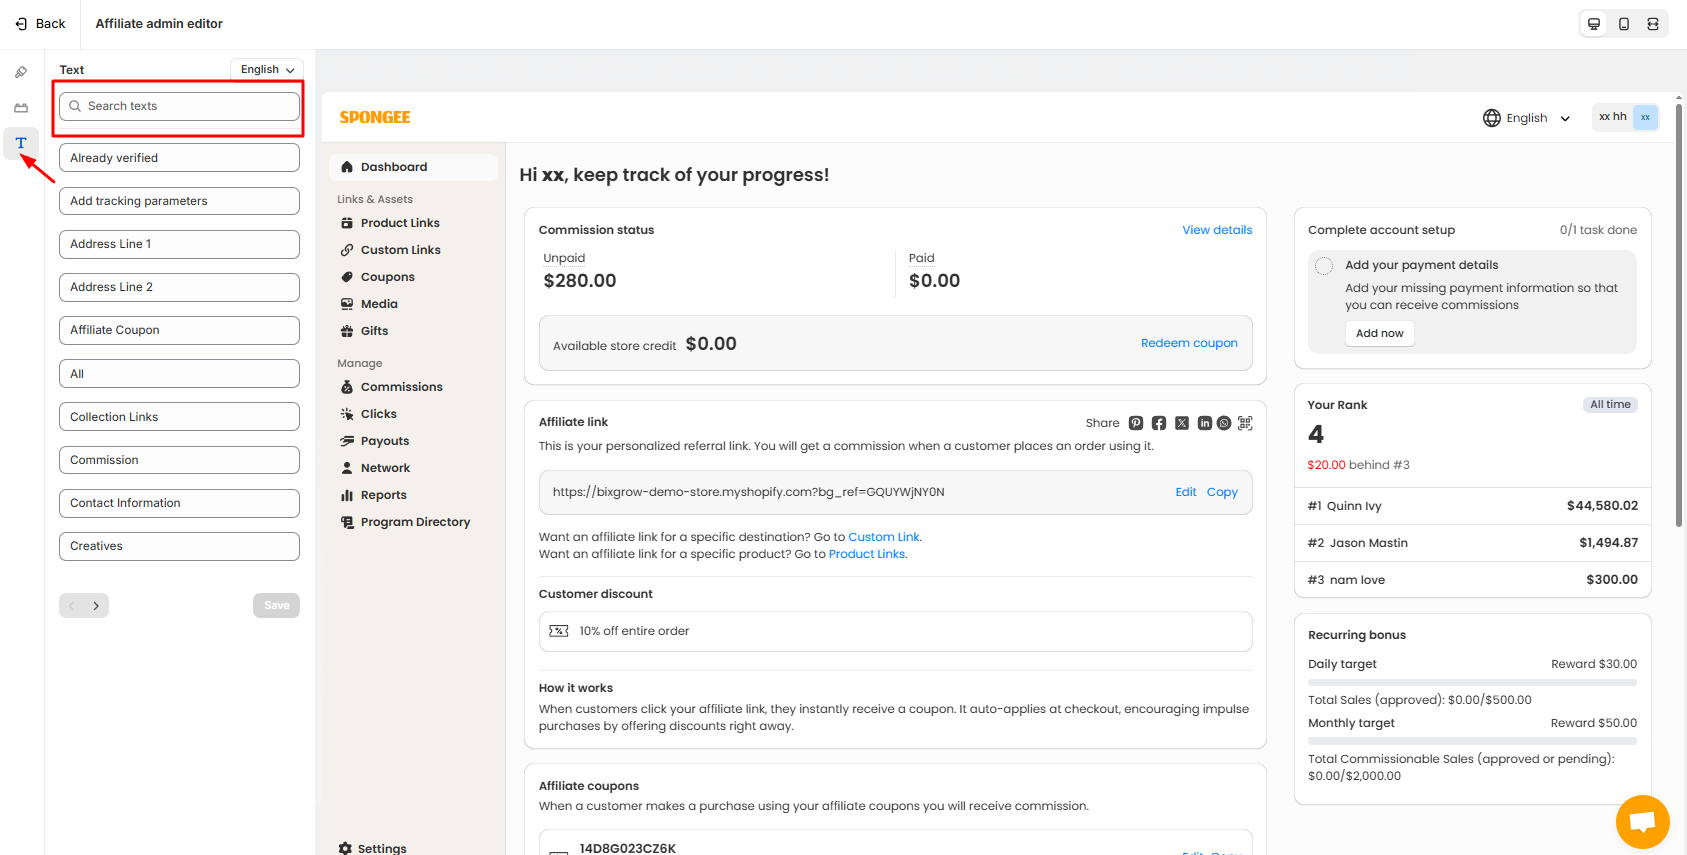Switch to desktop preview mode

[1594, 24]
